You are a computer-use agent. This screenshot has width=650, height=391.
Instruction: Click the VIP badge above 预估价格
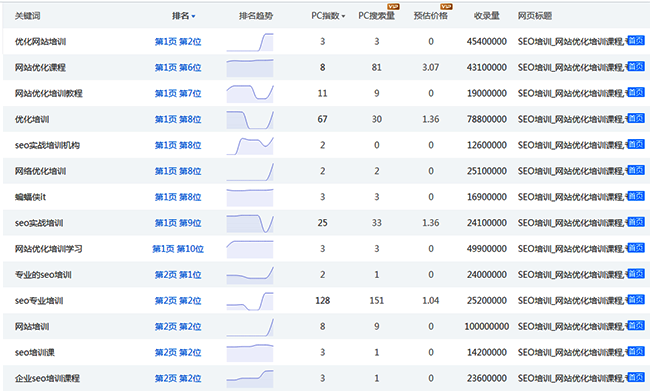[446, 7]
